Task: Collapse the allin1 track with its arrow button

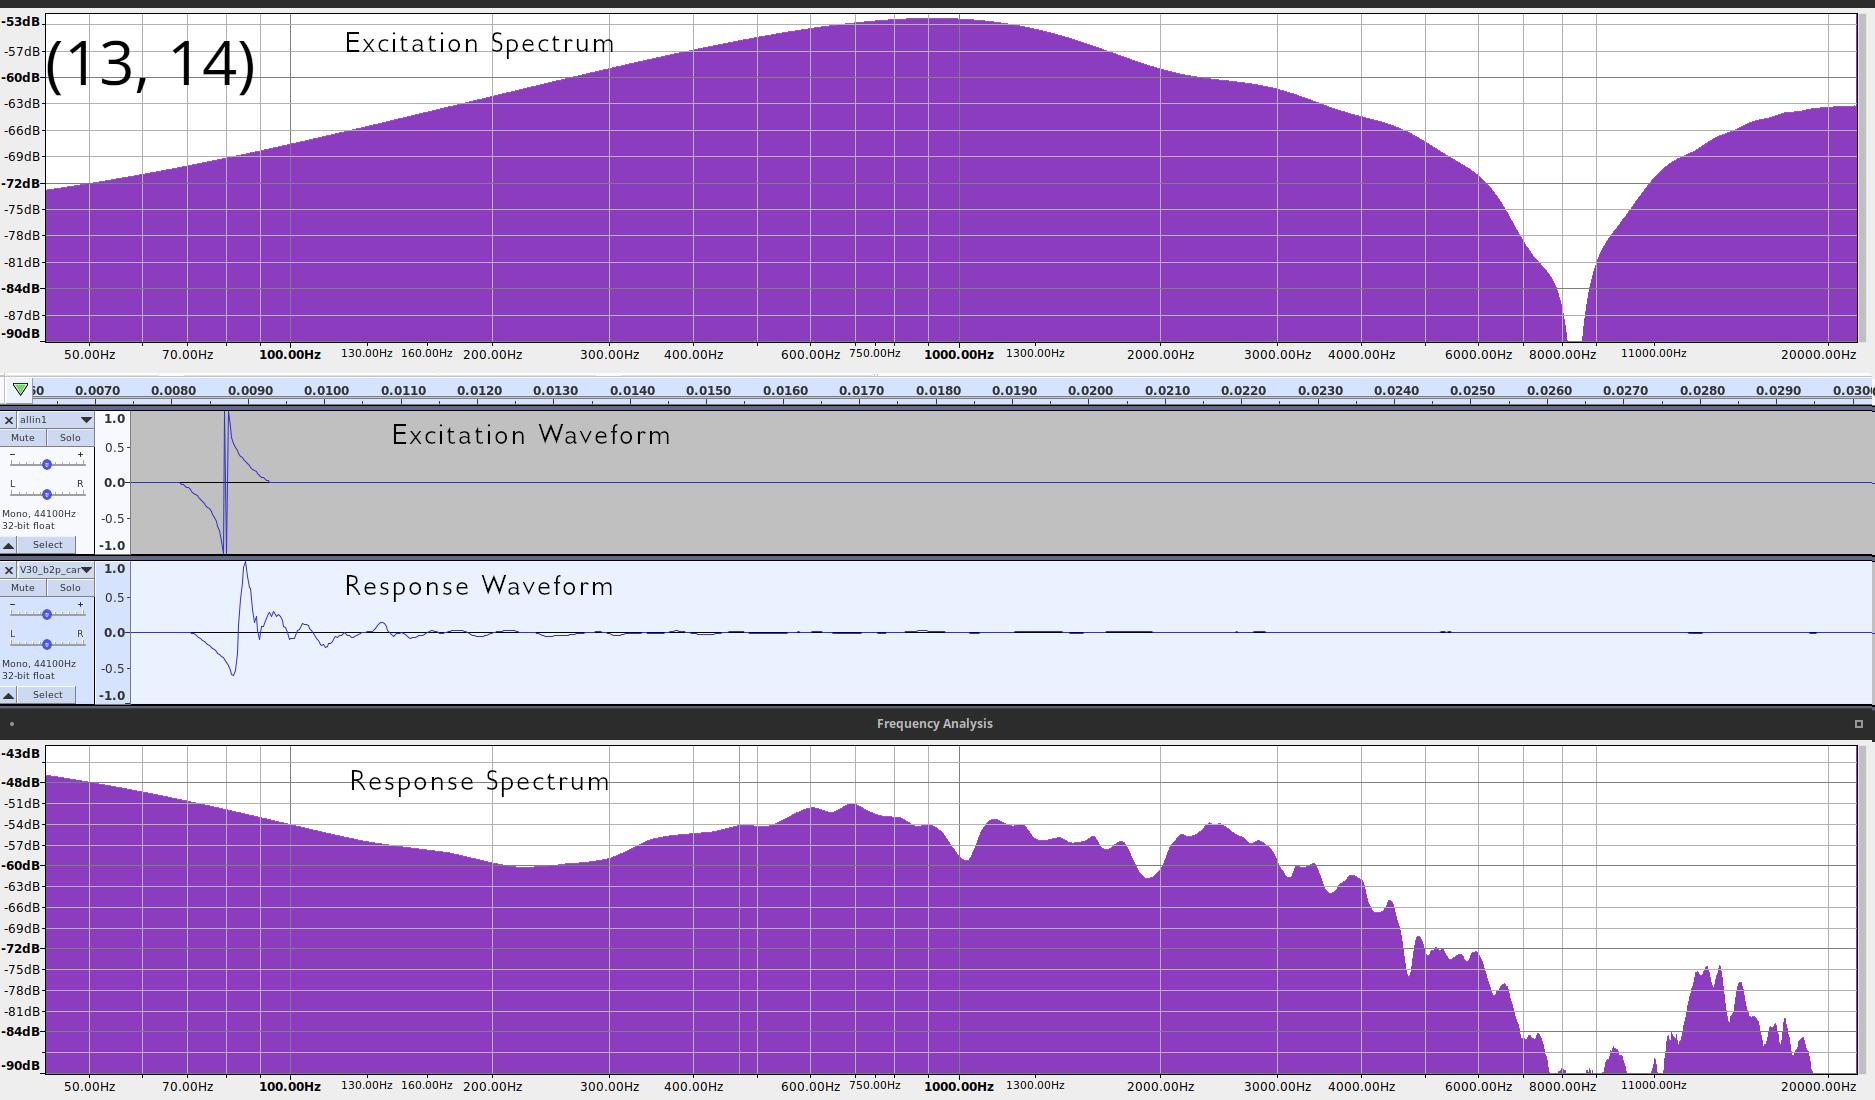Action: [x=9, y=545]
